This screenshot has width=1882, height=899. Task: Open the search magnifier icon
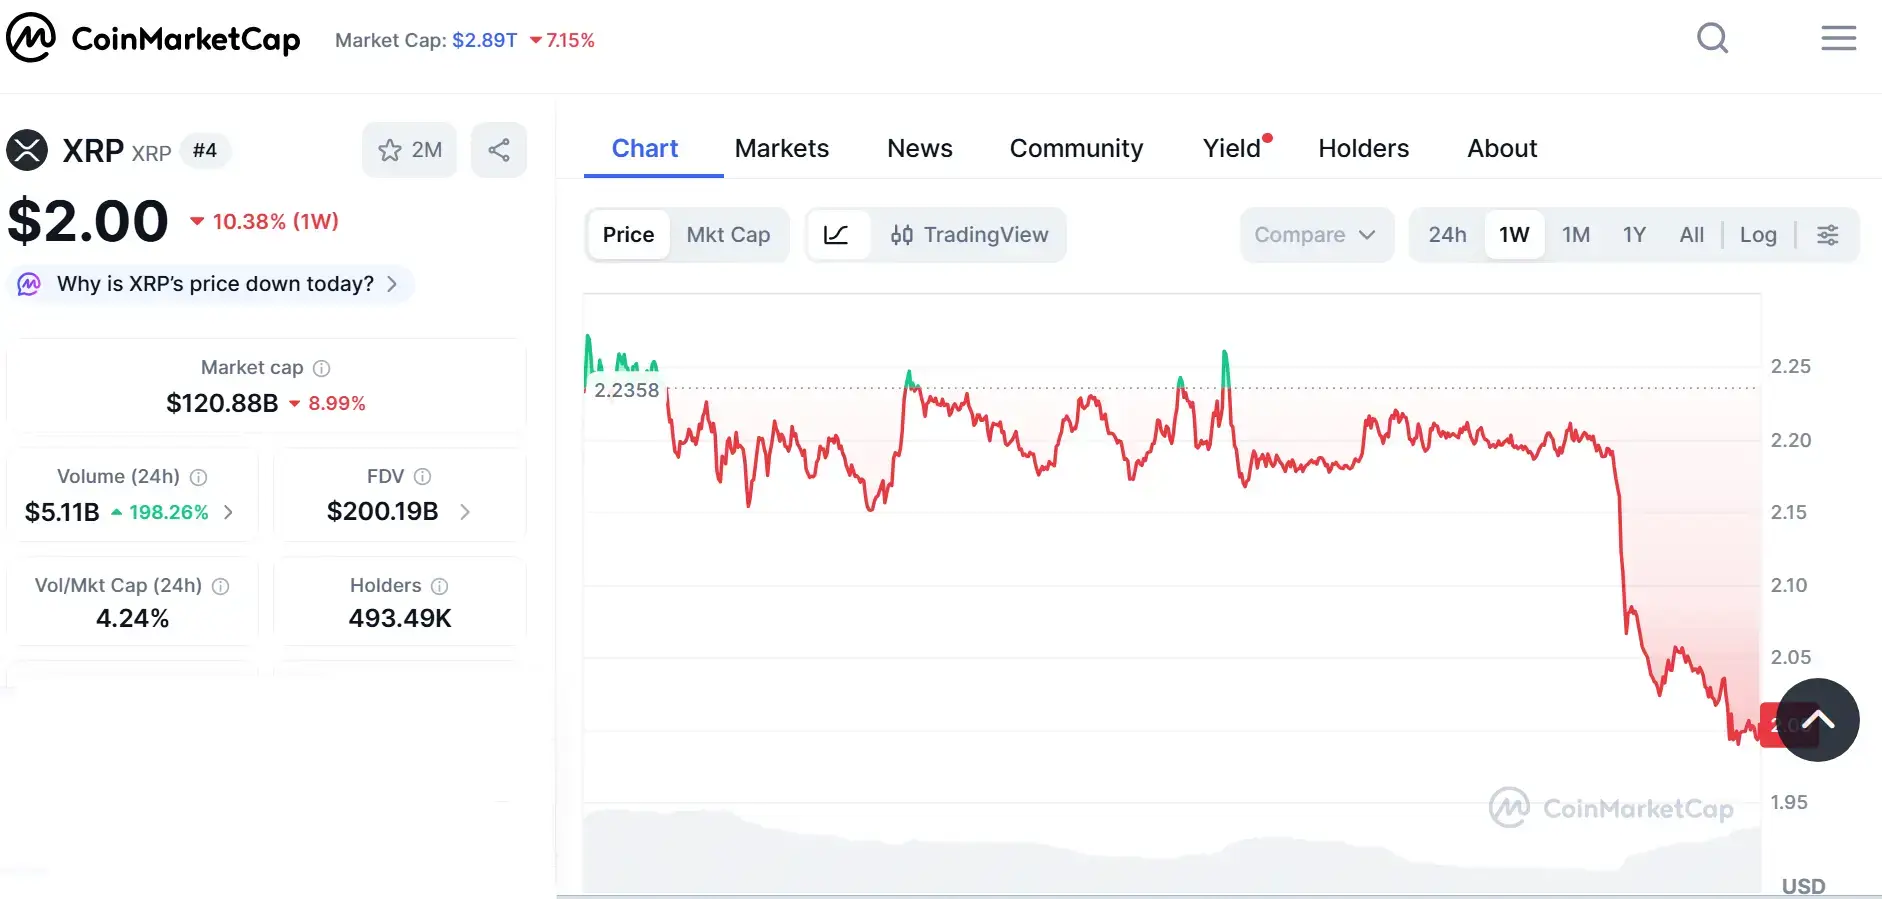(x=1712, y=39)
